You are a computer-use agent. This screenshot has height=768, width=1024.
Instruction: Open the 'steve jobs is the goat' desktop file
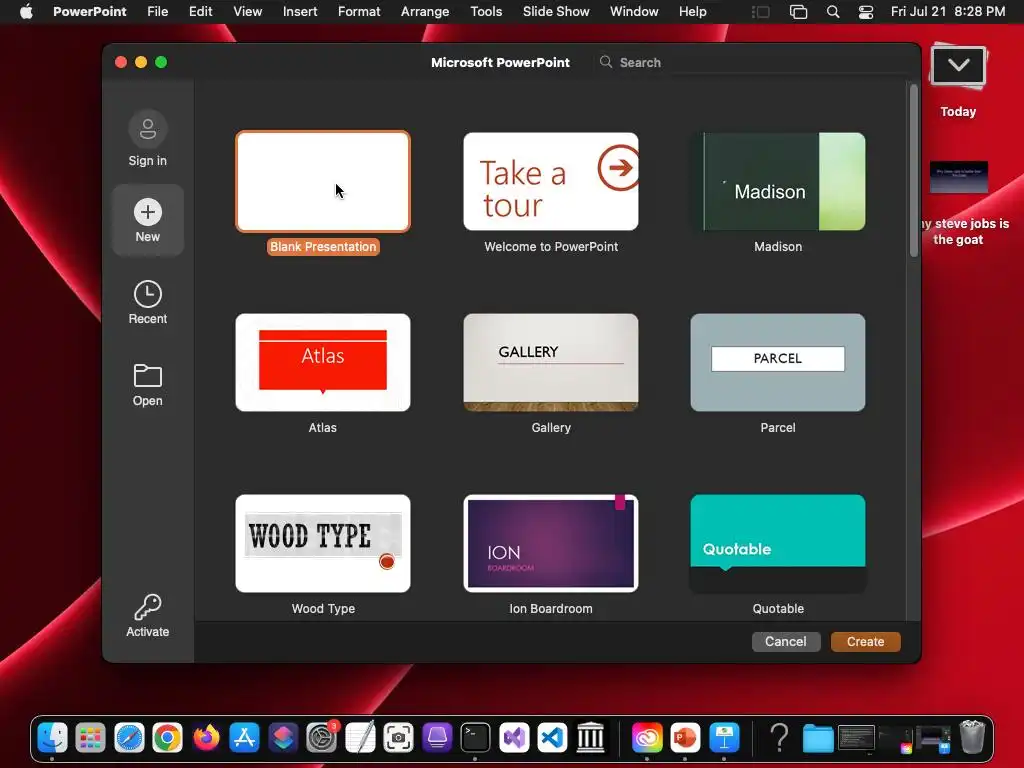pos(958,177)
